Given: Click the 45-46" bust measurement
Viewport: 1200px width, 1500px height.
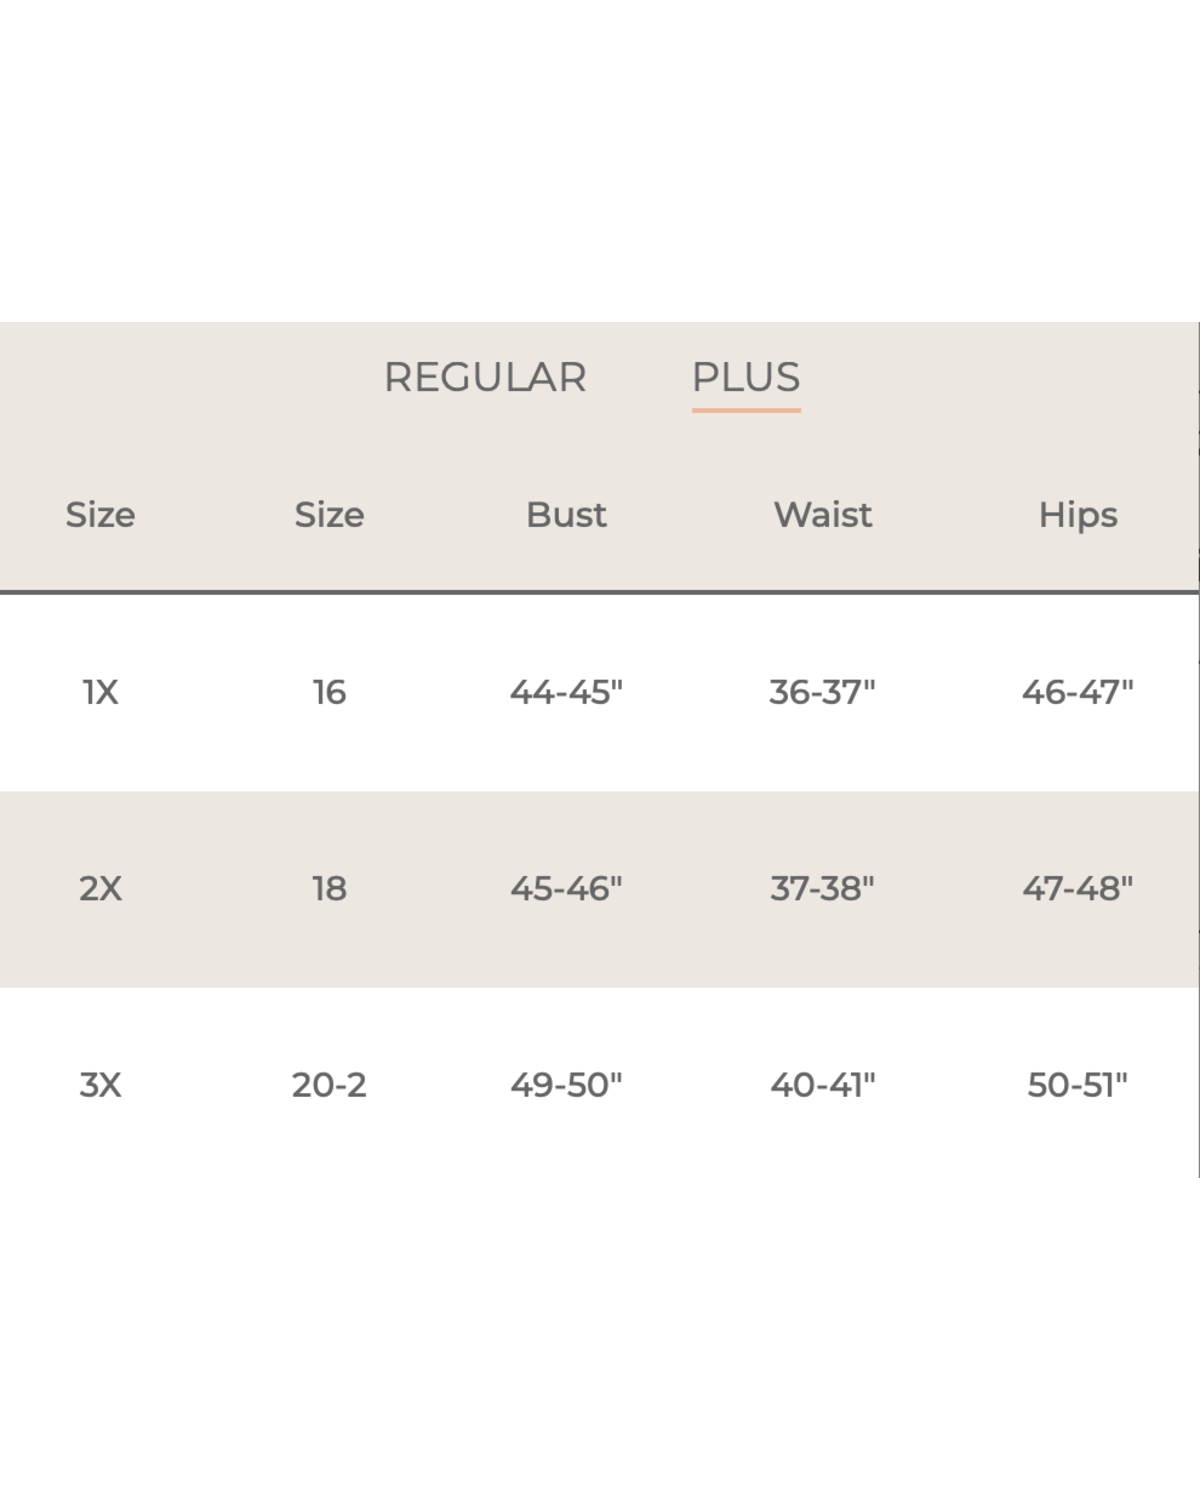Looking at the screenshot, I should 566,888.
